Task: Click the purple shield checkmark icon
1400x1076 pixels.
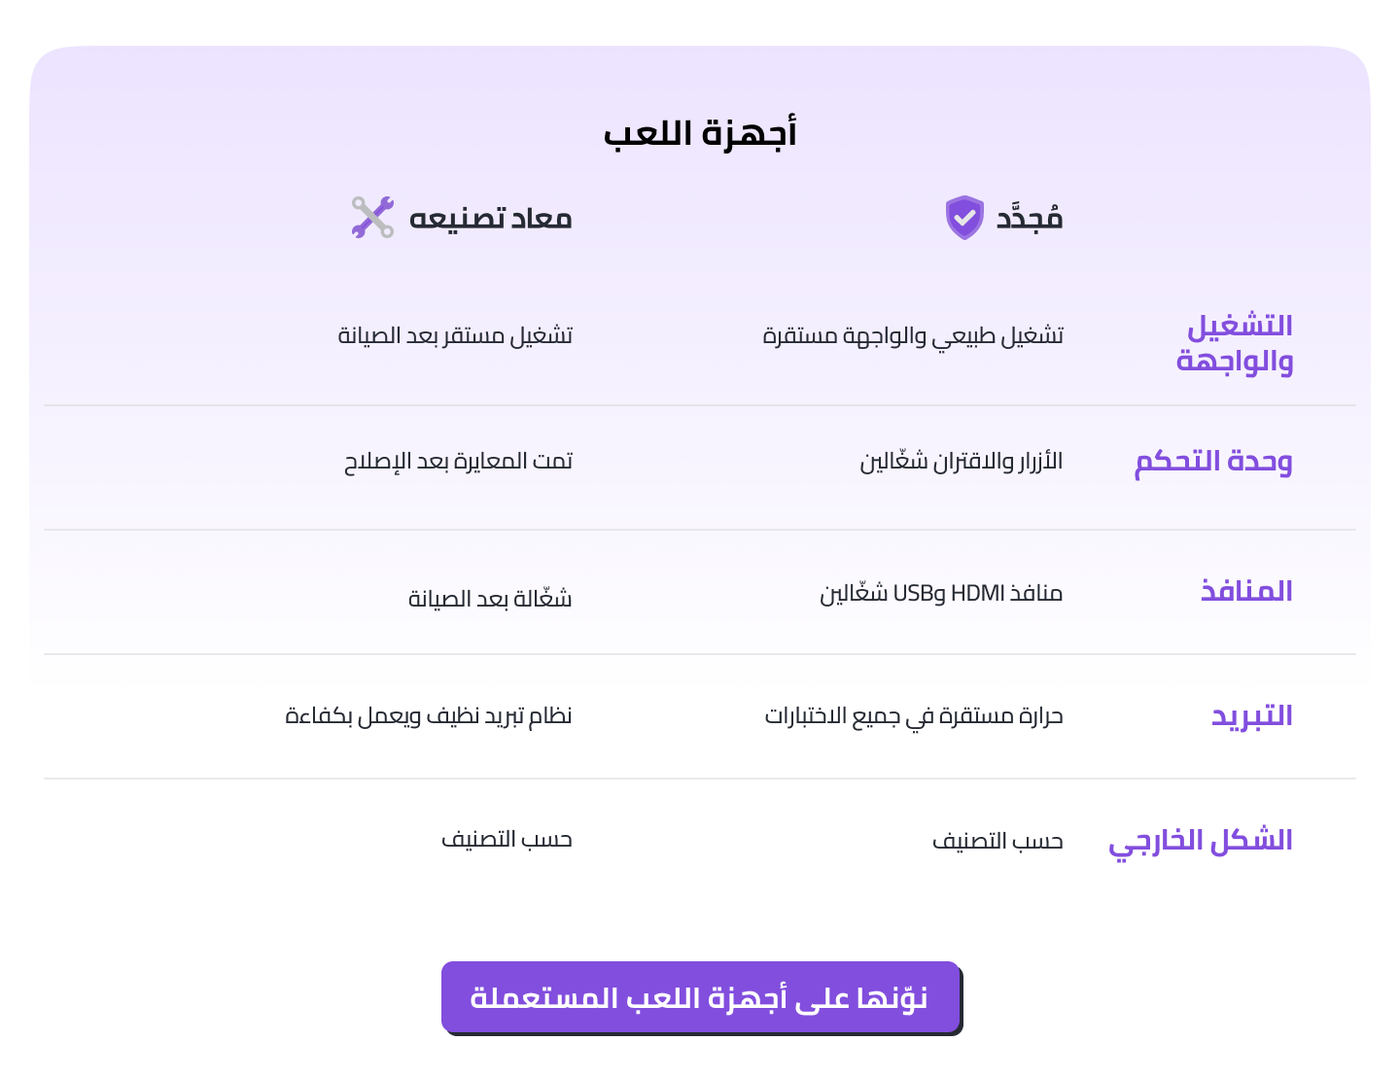Action: click(964, 217)
